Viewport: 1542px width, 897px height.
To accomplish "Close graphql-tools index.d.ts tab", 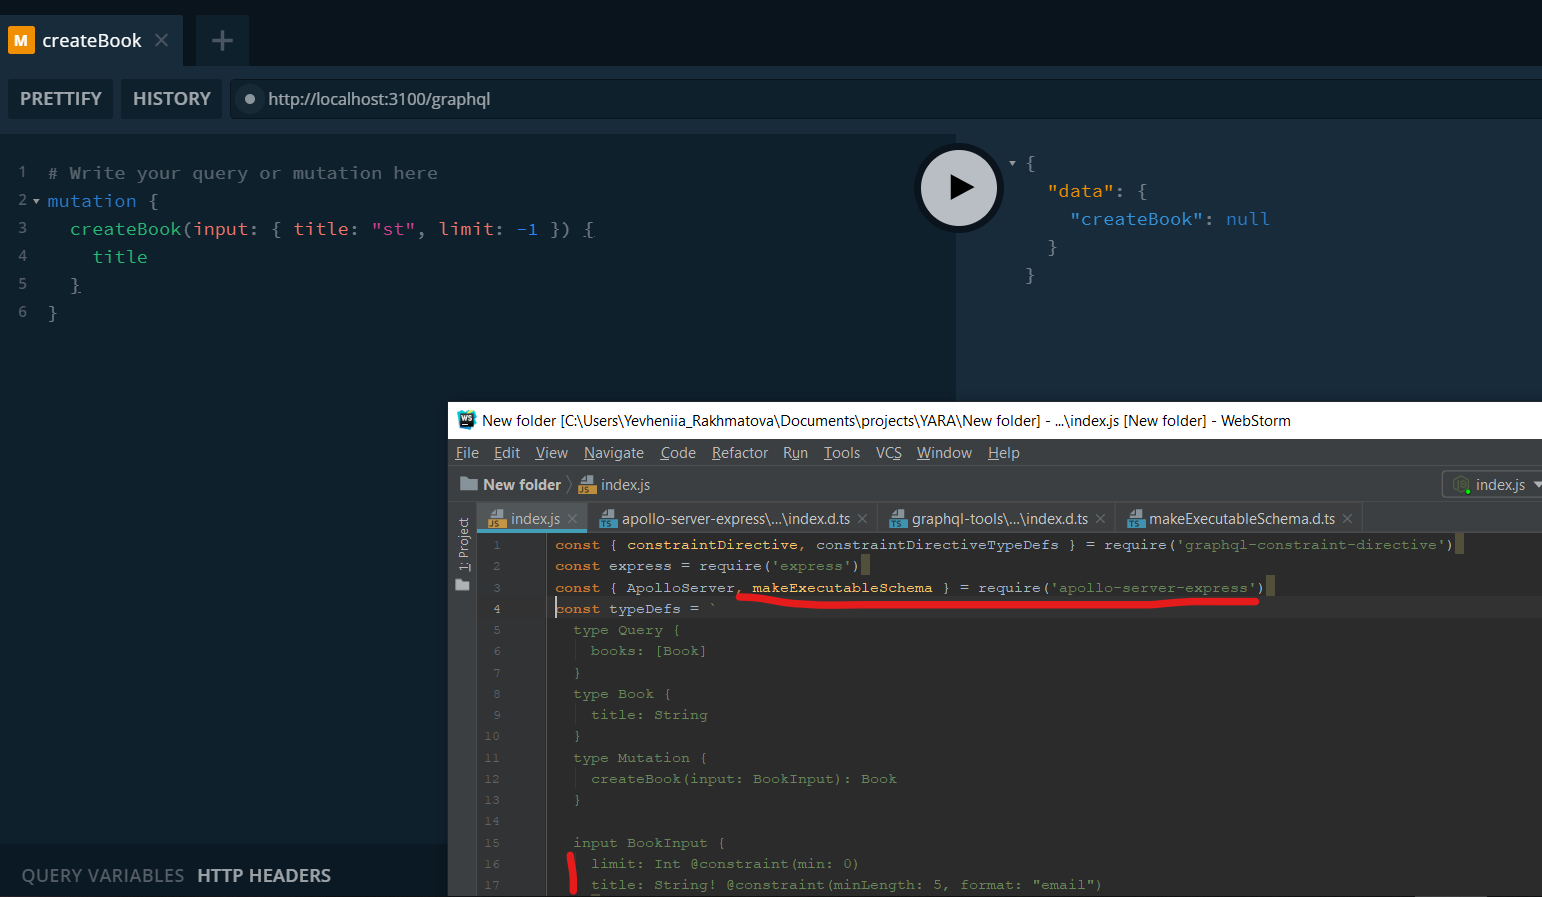I will pos(1100,518).
